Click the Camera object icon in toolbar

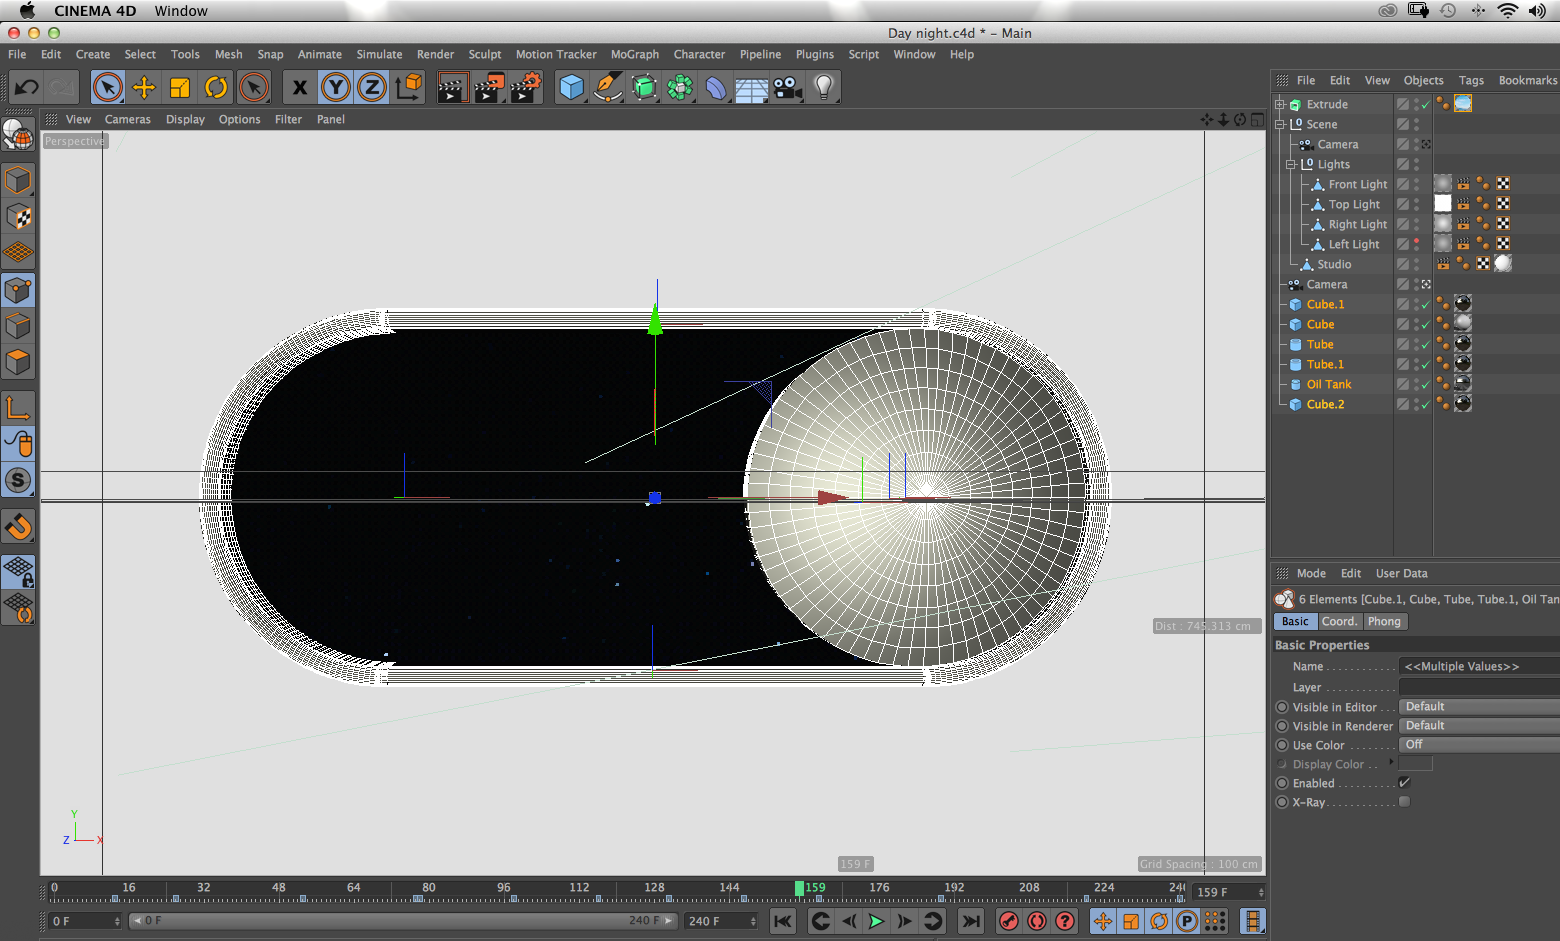click(788, 88)
